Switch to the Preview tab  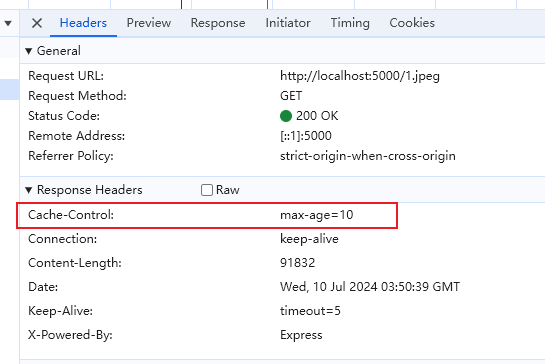148,23
